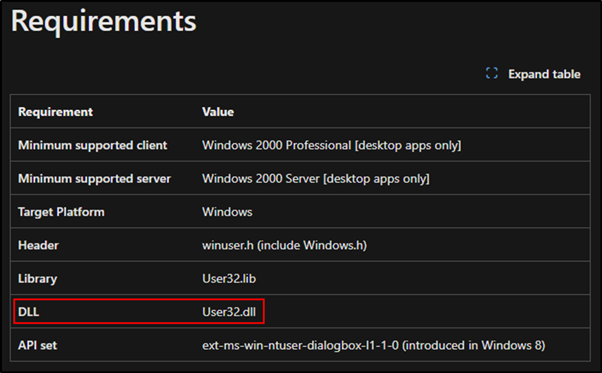Select the Minimum supported server cell
The height and width of the screenshot is (373, 602).
coord(94,178)
